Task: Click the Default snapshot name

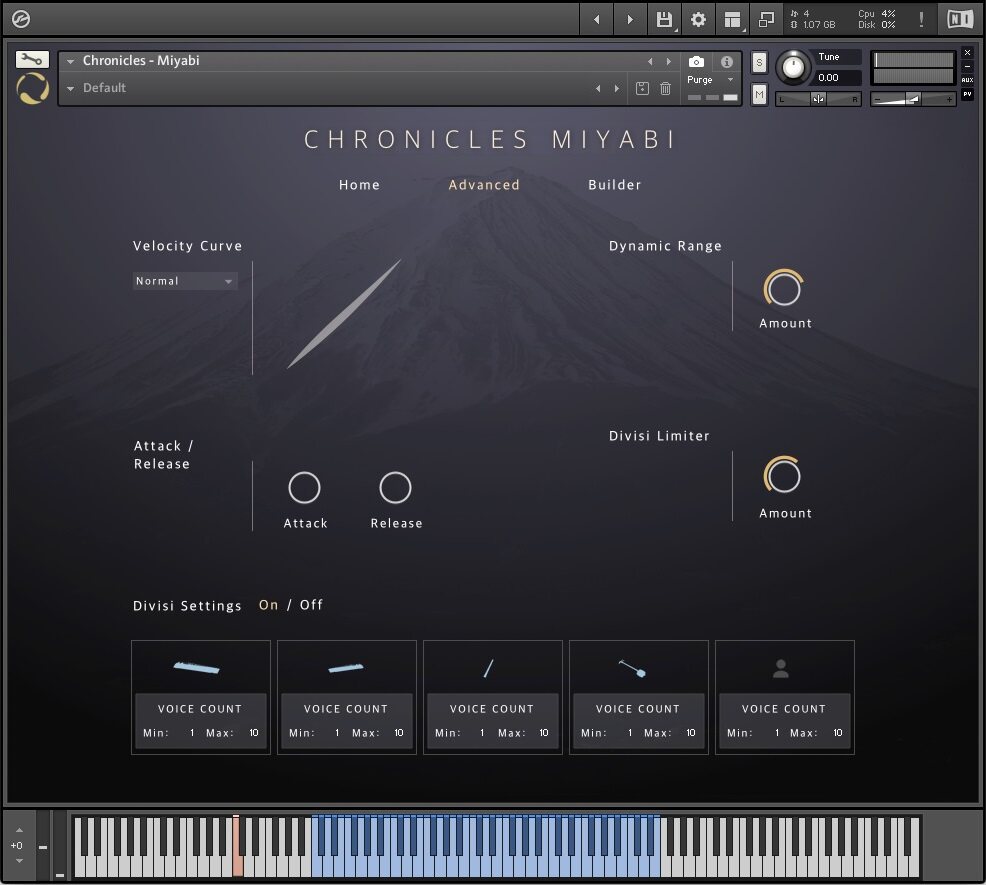Action: (104, 88)
